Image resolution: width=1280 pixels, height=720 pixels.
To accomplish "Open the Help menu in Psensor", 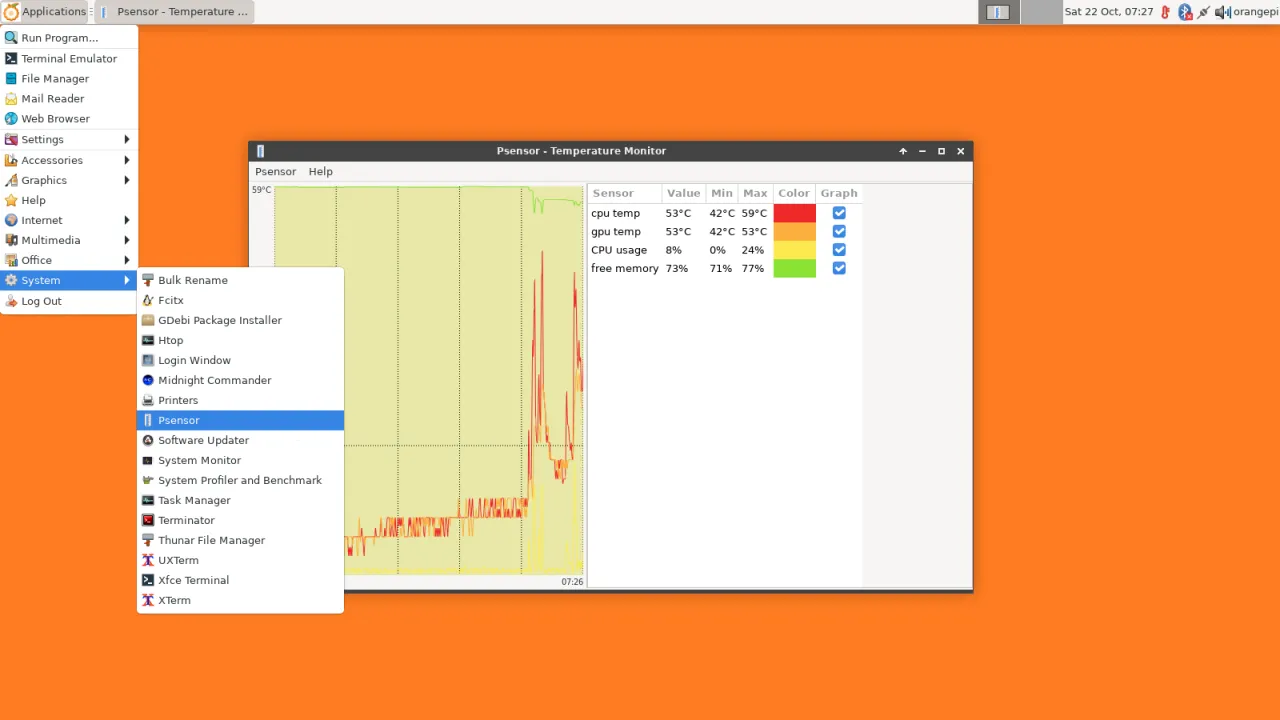I will pos(320,171).
